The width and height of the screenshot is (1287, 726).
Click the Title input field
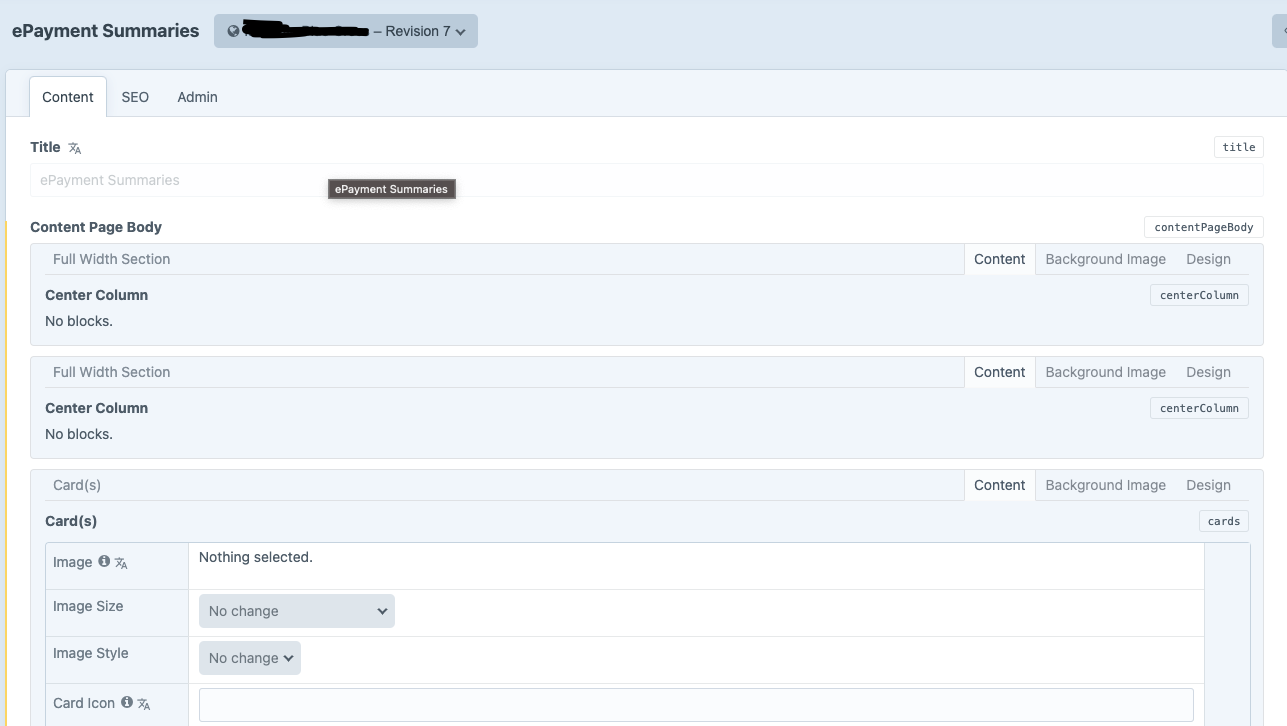point(647,180)
